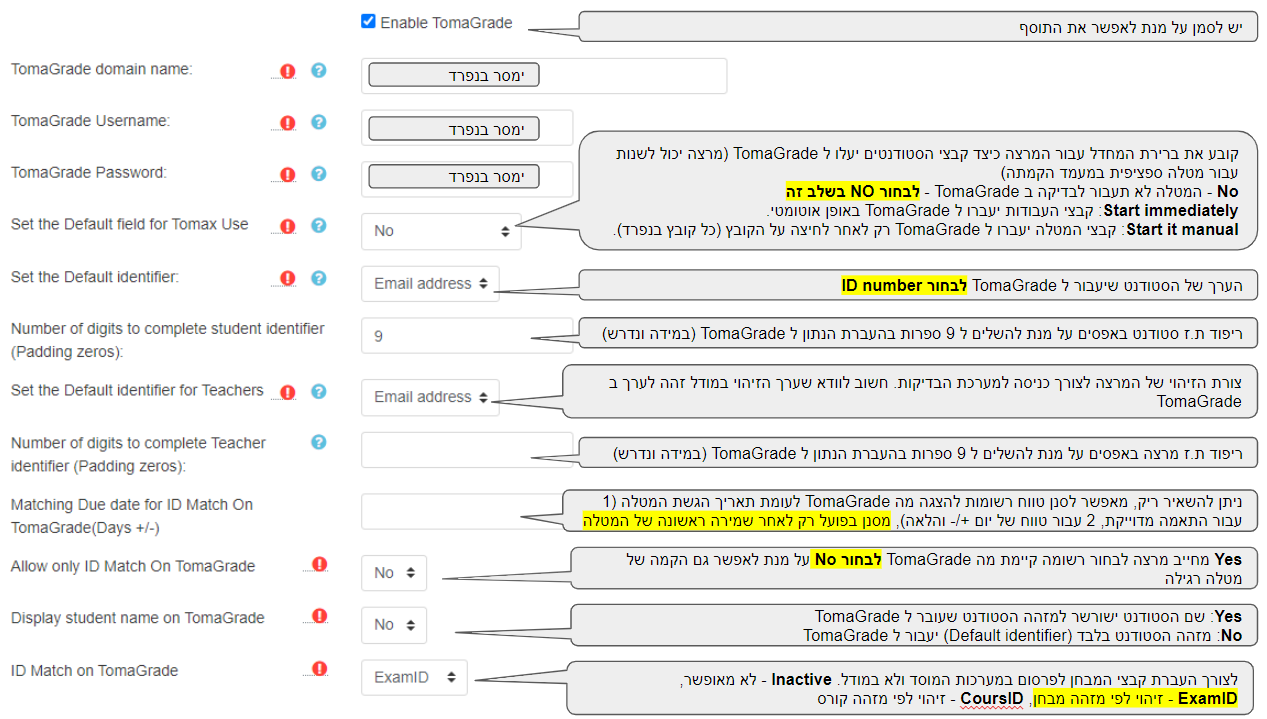Open the Display student name dropdown
1267x719 pixels.
[x=394, y=625]
